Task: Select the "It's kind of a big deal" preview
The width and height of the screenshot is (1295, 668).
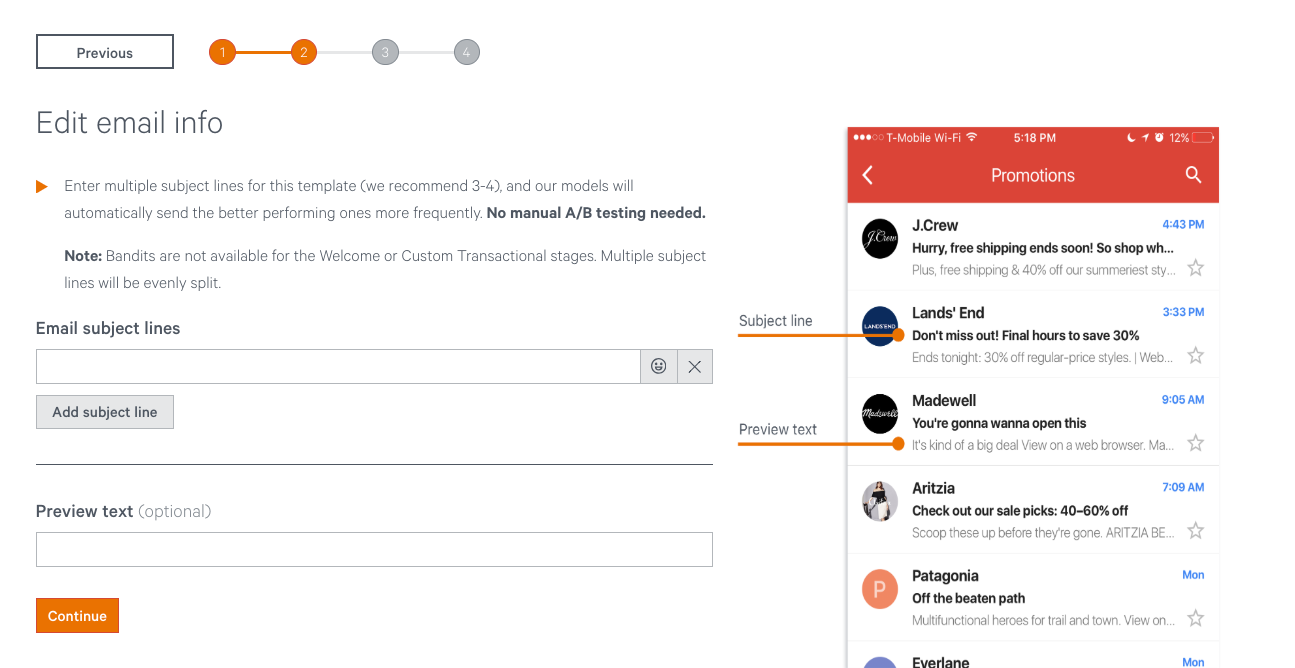Action: [1044, 445]
